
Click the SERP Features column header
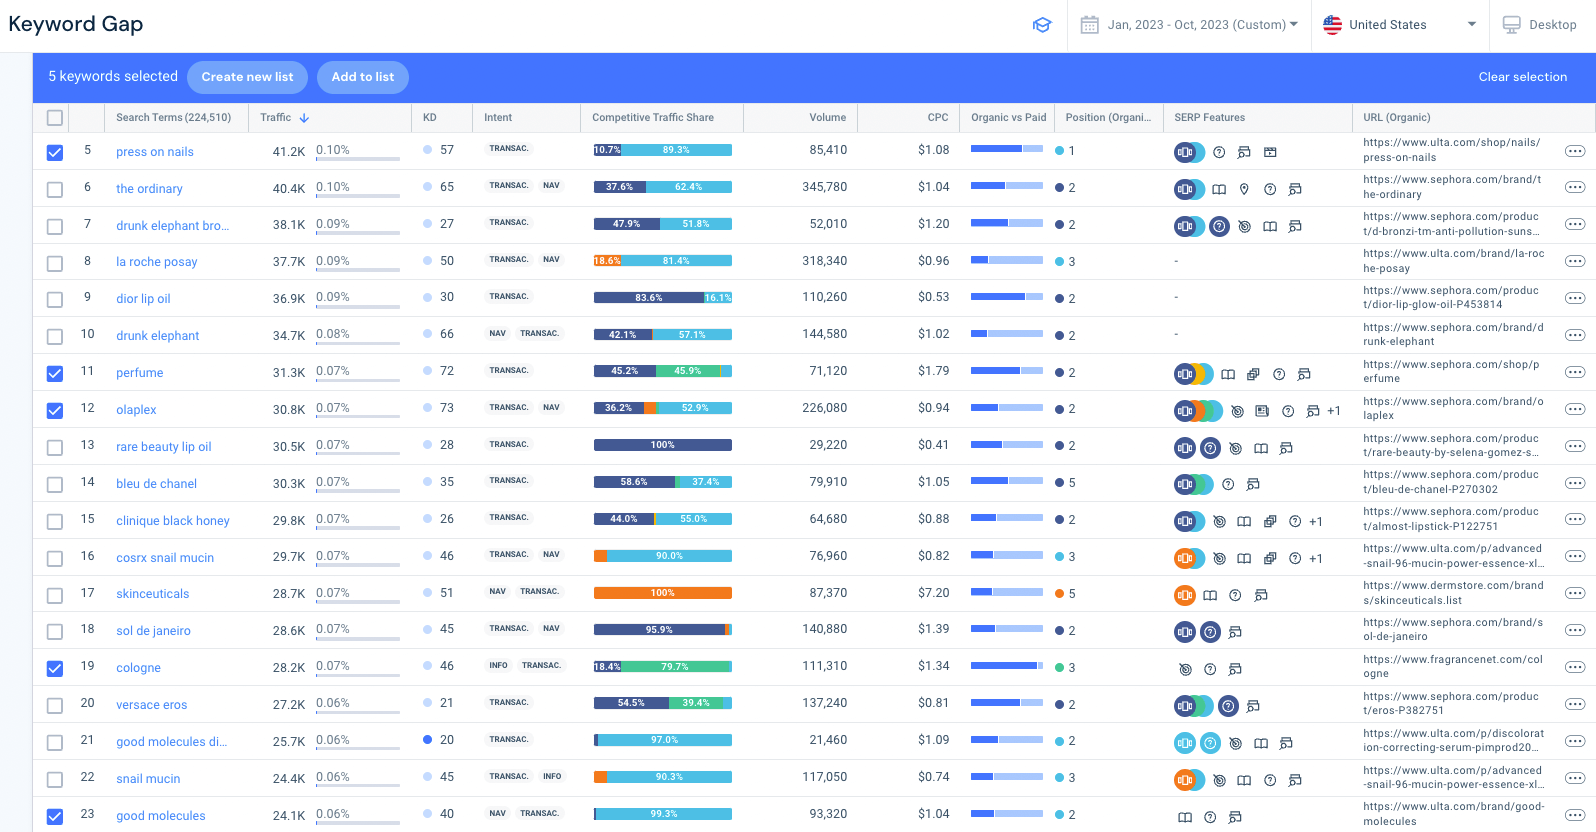click(1209, 117)
